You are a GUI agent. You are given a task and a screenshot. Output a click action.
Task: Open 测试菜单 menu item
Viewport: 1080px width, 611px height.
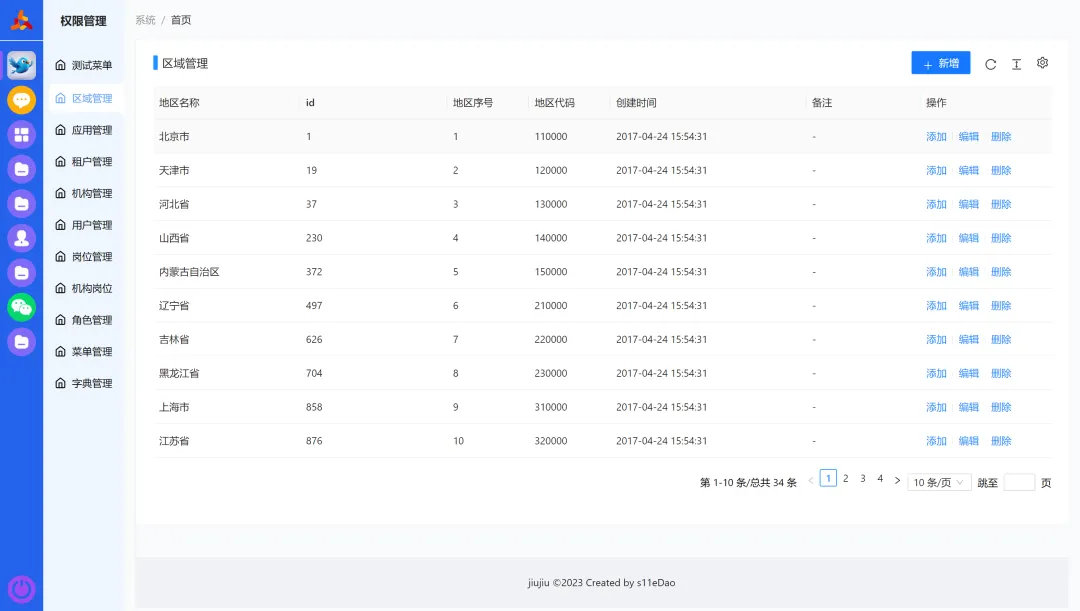(x=85, y=65)
